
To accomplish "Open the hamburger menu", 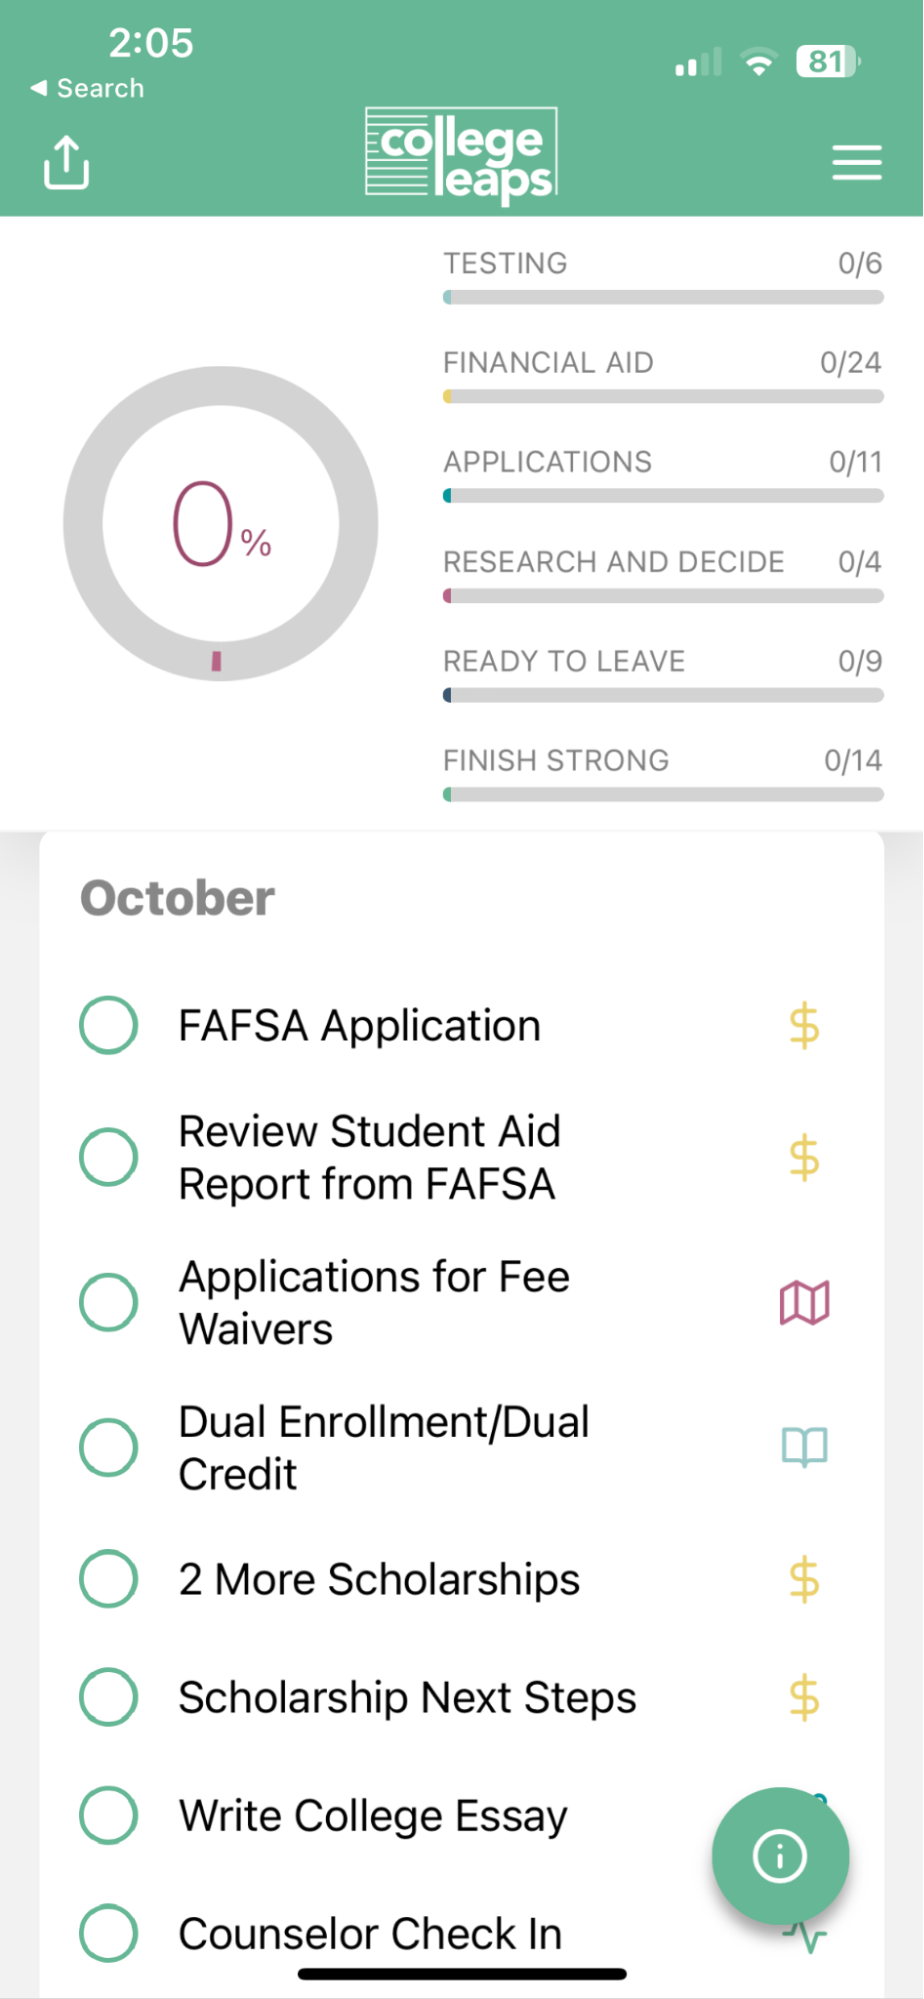I will pyautogui.click(x=857, y=162).
